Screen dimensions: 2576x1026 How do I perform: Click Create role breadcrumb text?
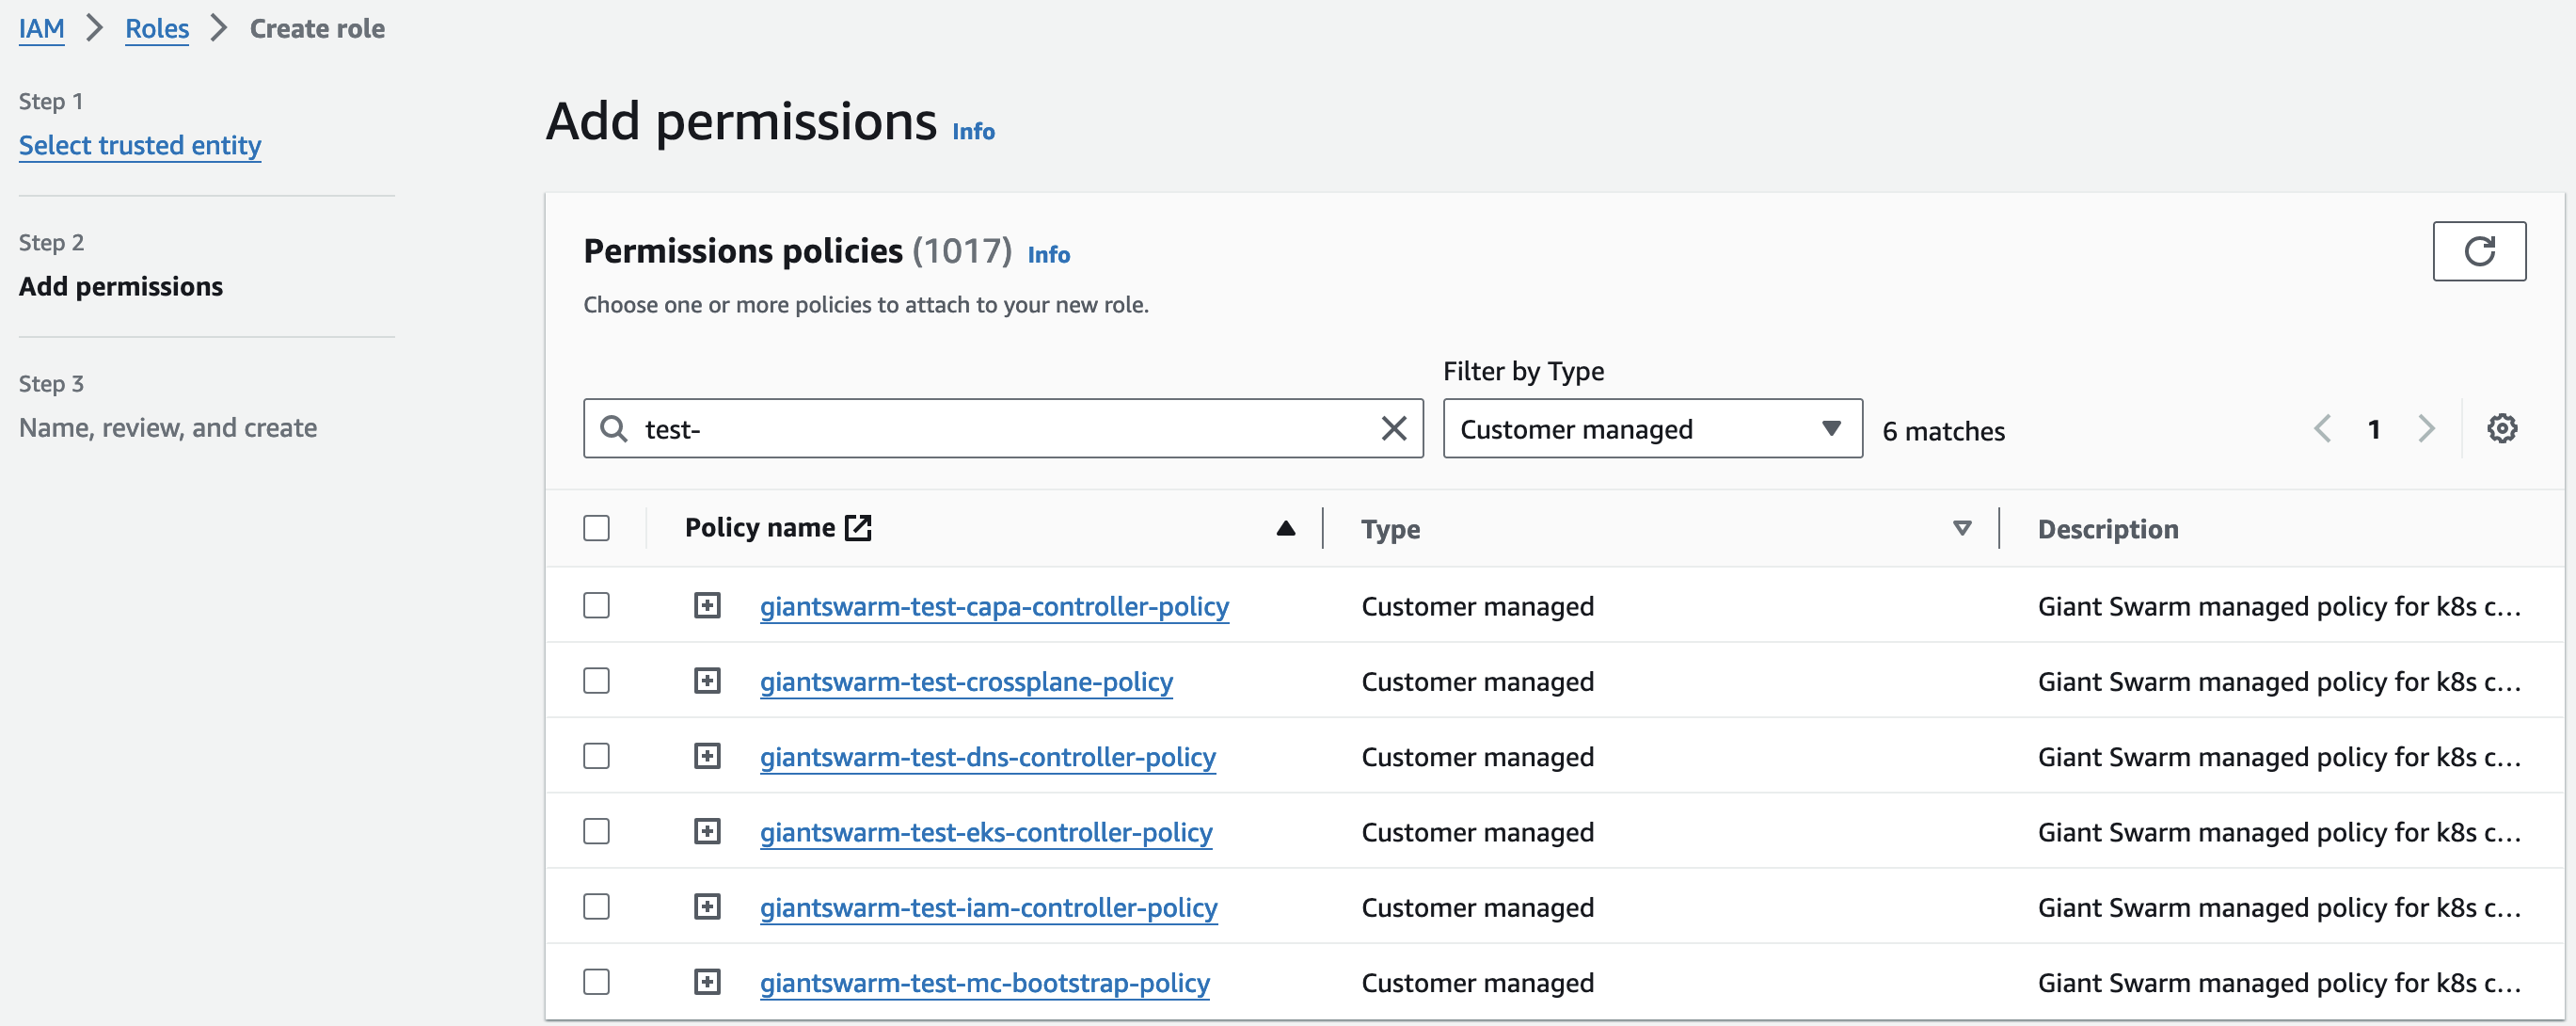(317, 29)
